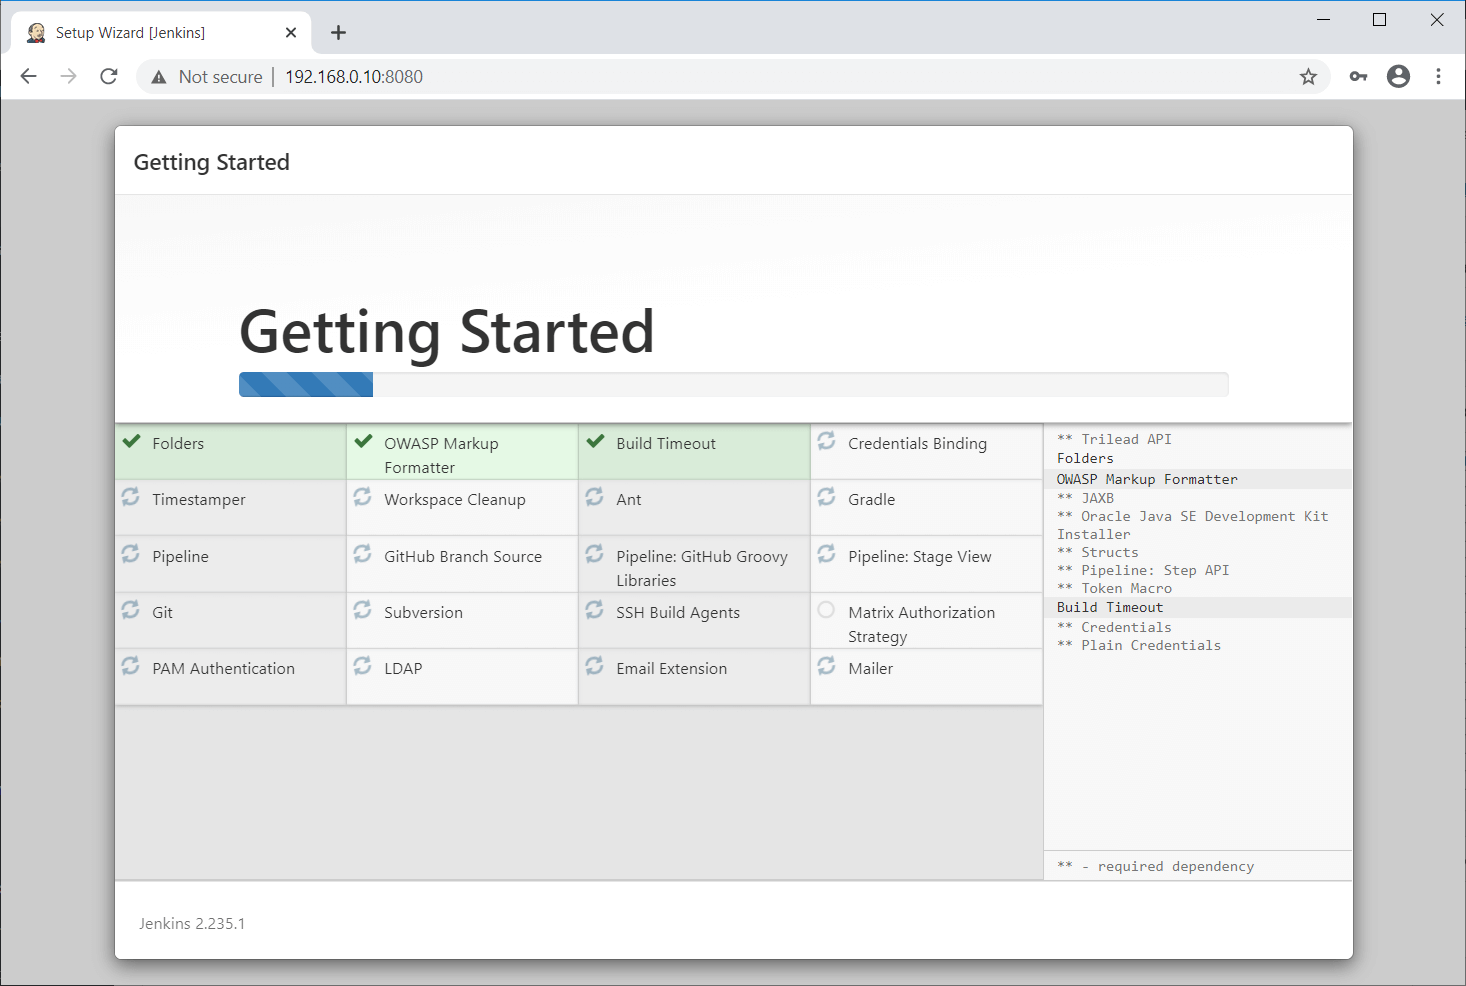Click the Workspace Cleanup plugin label
This screenshot has width=1466, height=986.
[455, 500]
